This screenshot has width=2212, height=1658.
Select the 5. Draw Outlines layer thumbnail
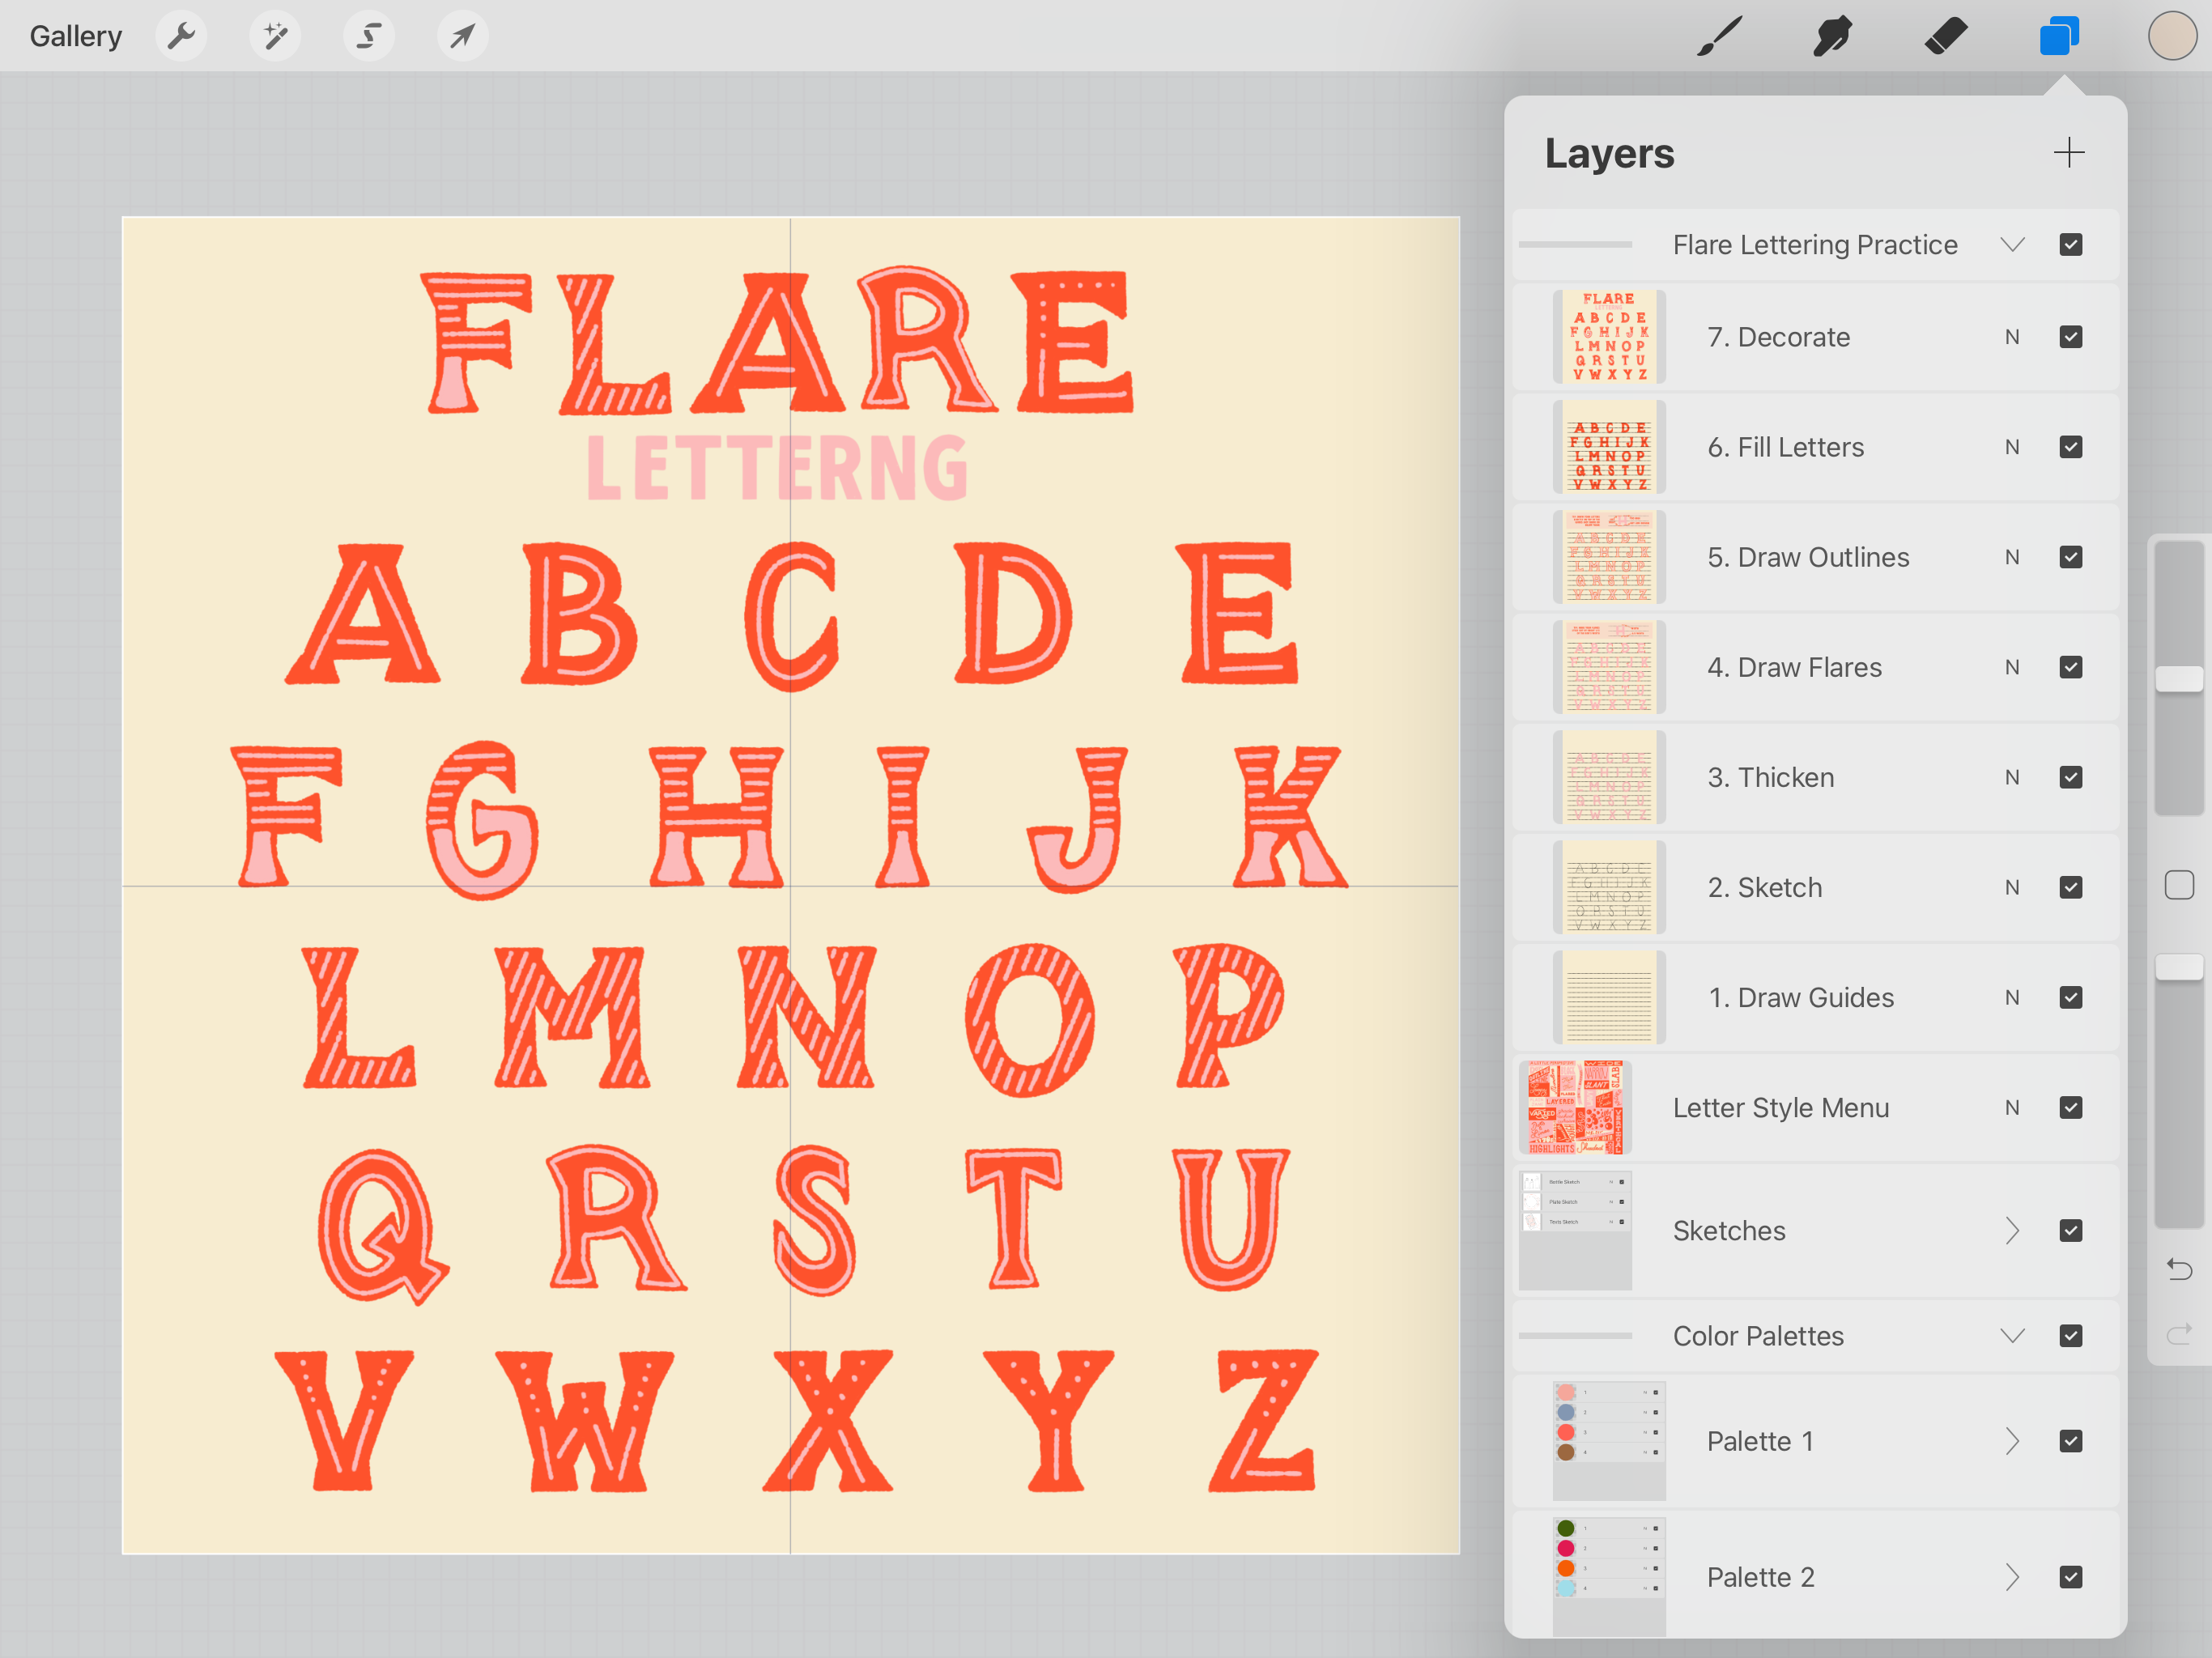coord(1608,557)
